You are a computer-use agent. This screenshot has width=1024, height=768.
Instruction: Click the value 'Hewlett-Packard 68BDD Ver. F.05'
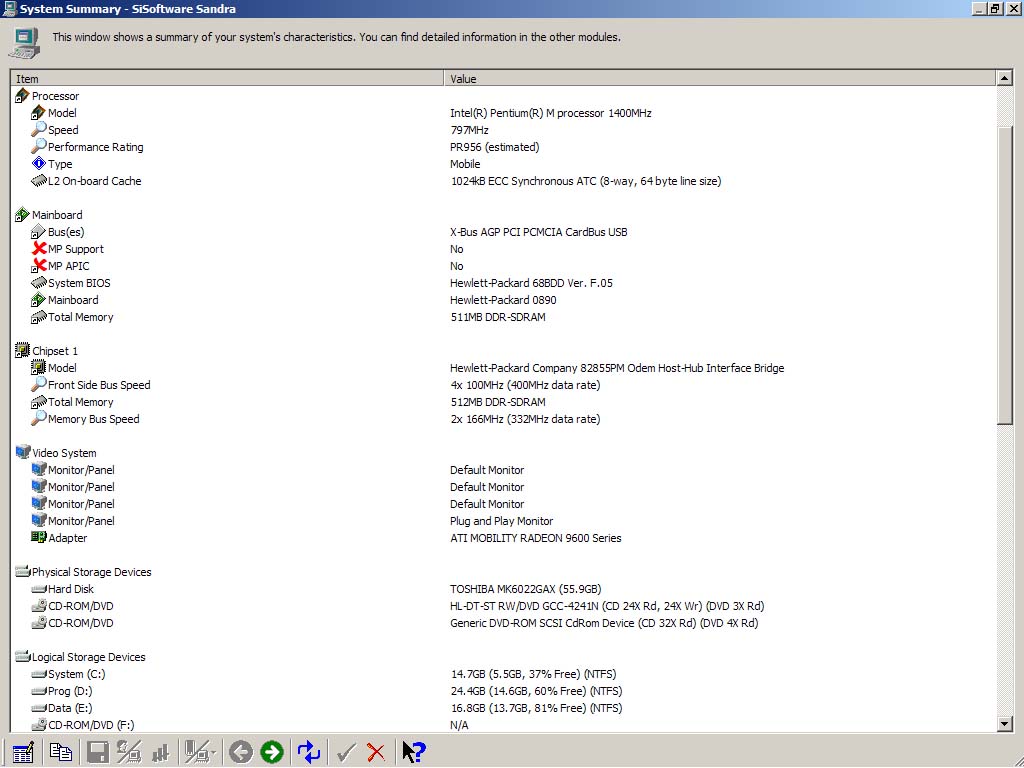coord(531,283)
